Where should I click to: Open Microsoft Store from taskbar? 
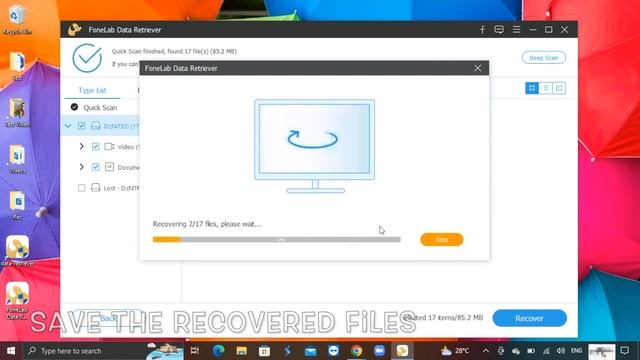point(264,351)
